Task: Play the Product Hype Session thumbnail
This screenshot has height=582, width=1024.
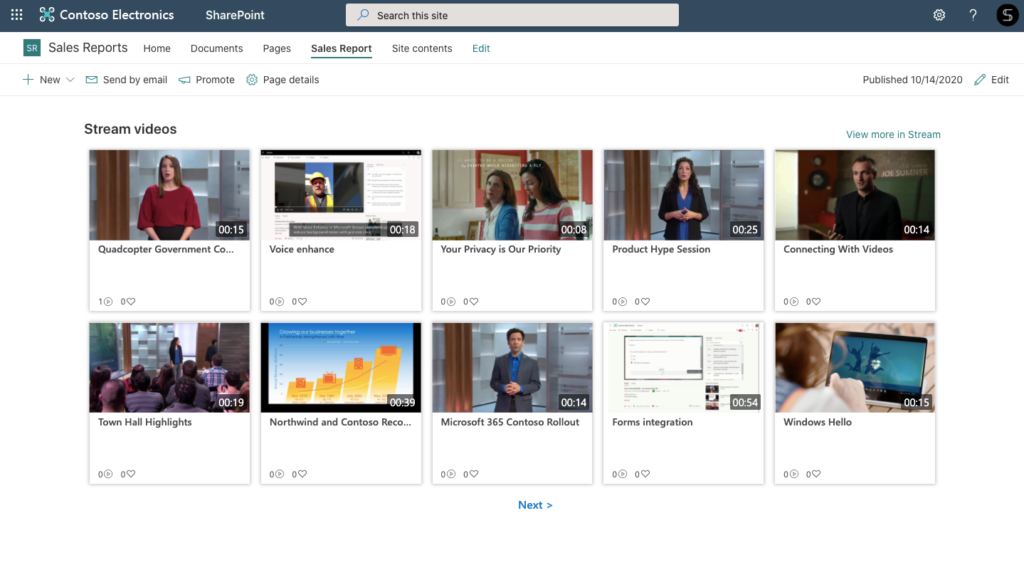Action: coord(684,195)
